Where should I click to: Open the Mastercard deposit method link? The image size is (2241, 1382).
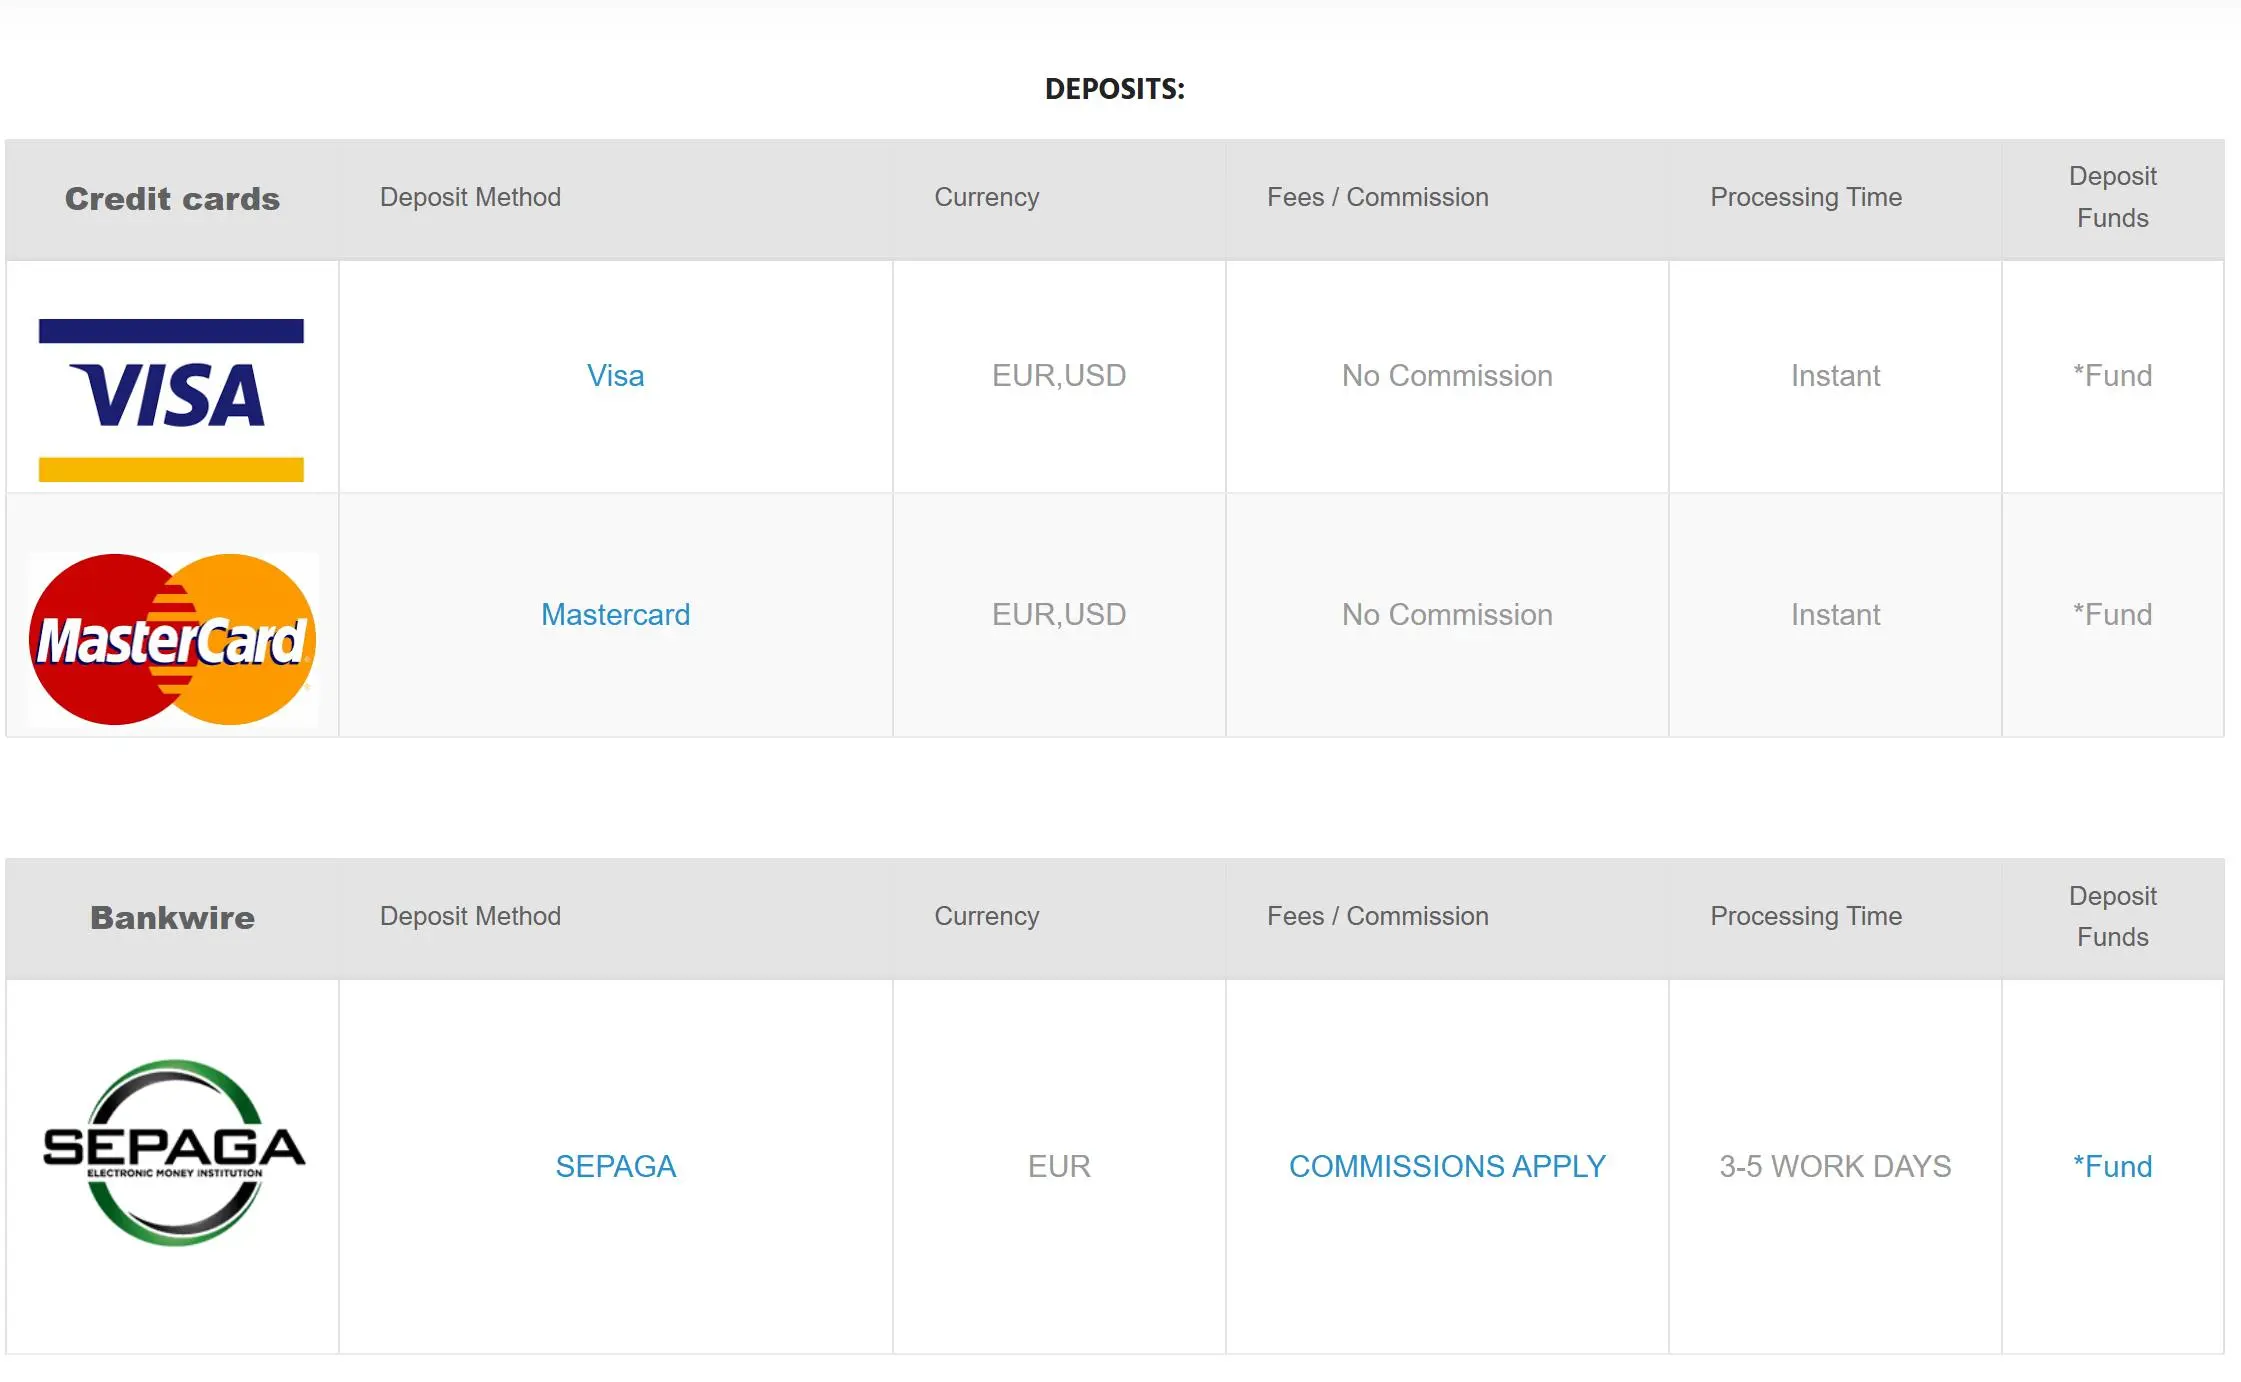pyautogui.click(x=615, y=615)
